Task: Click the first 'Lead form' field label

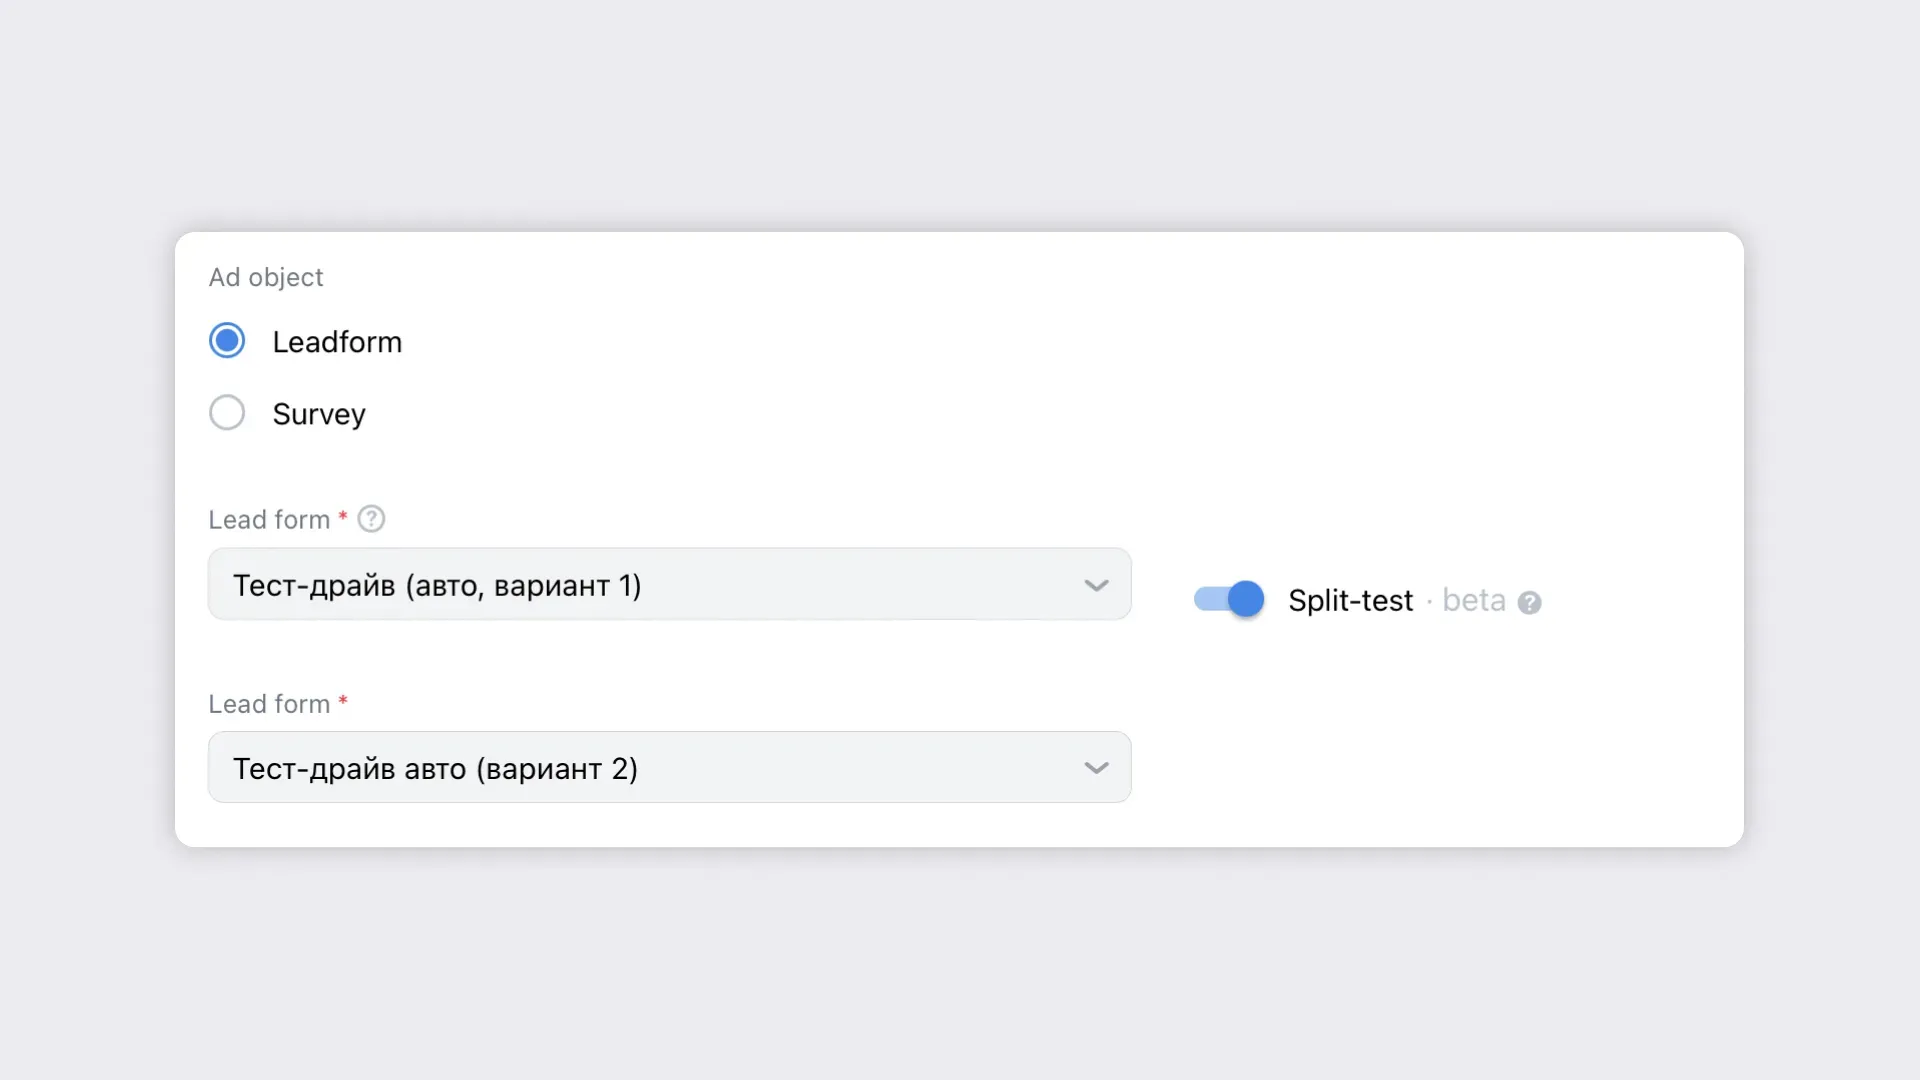Action: click(269, 520)
